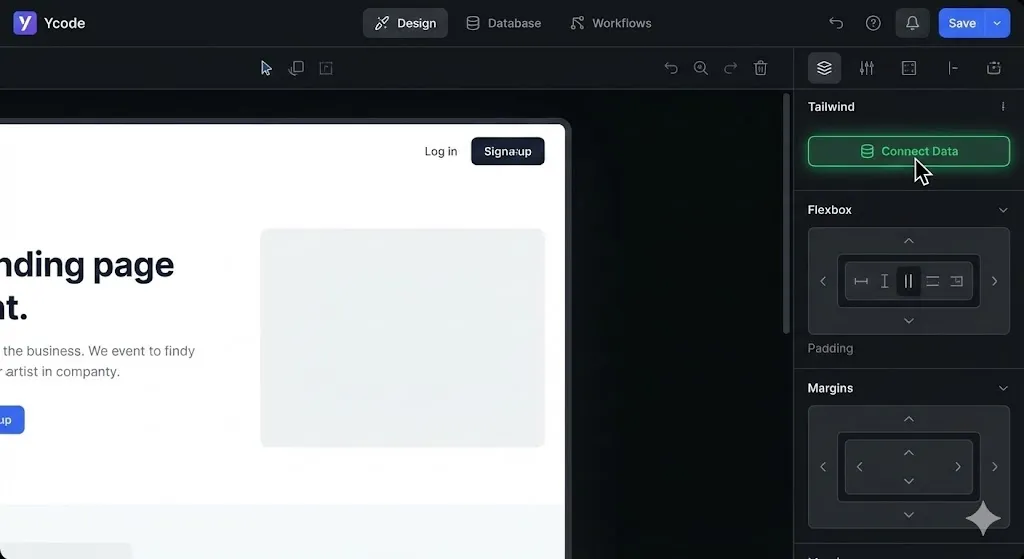Click the canvas toolbar undo icon
The width and height of the screenshot is (1024, 559).
tap(671, 68)
